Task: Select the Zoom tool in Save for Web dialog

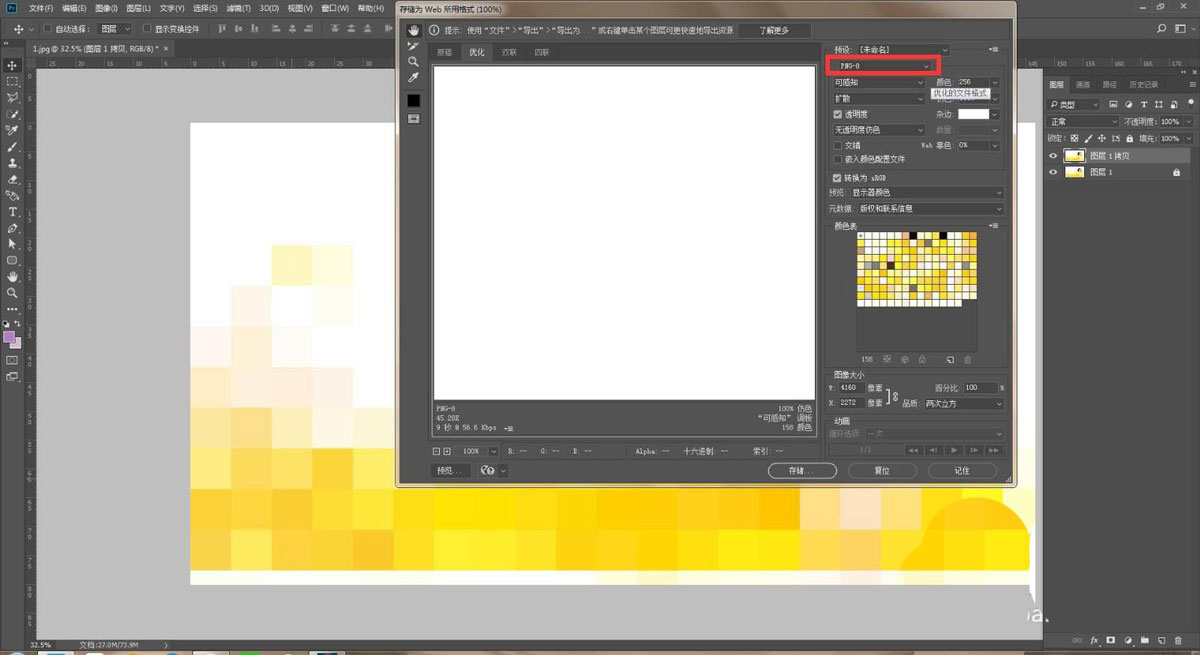Action: 413,62
